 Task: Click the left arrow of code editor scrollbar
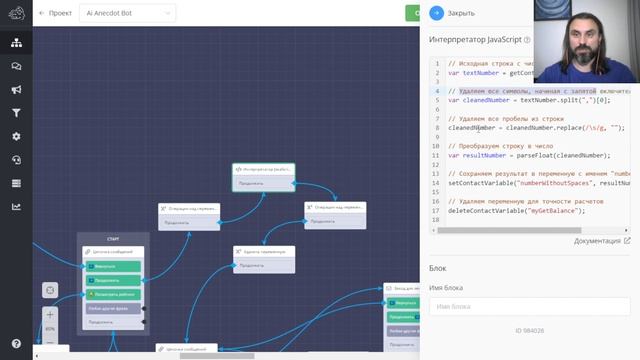coord(433,230)
